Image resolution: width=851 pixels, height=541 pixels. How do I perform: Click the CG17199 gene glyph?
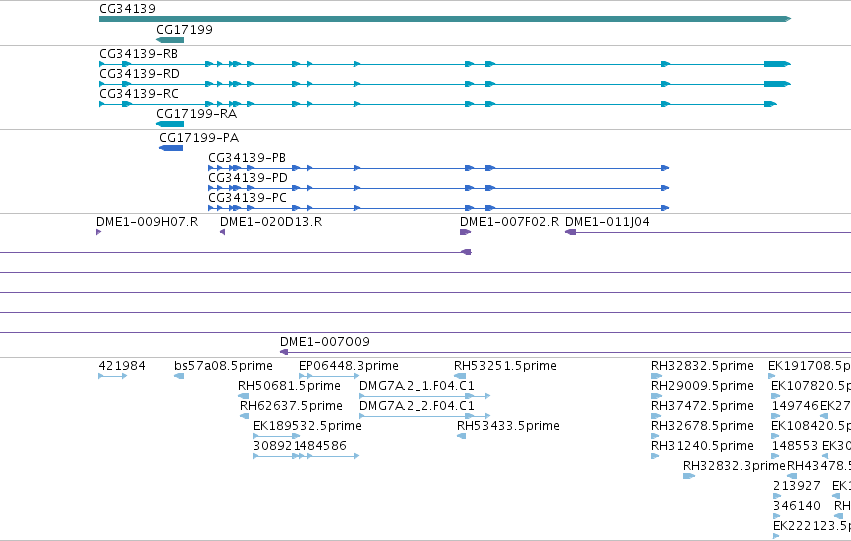tap(170, 40)
